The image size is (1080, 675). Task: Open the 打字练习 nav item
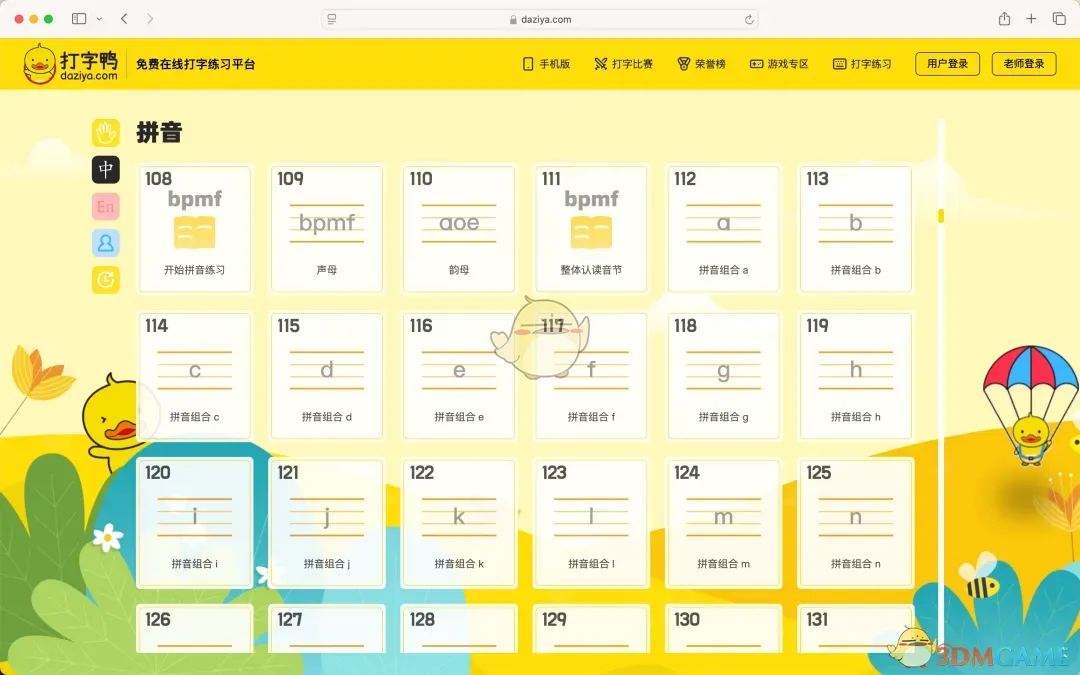click(861, 63)
